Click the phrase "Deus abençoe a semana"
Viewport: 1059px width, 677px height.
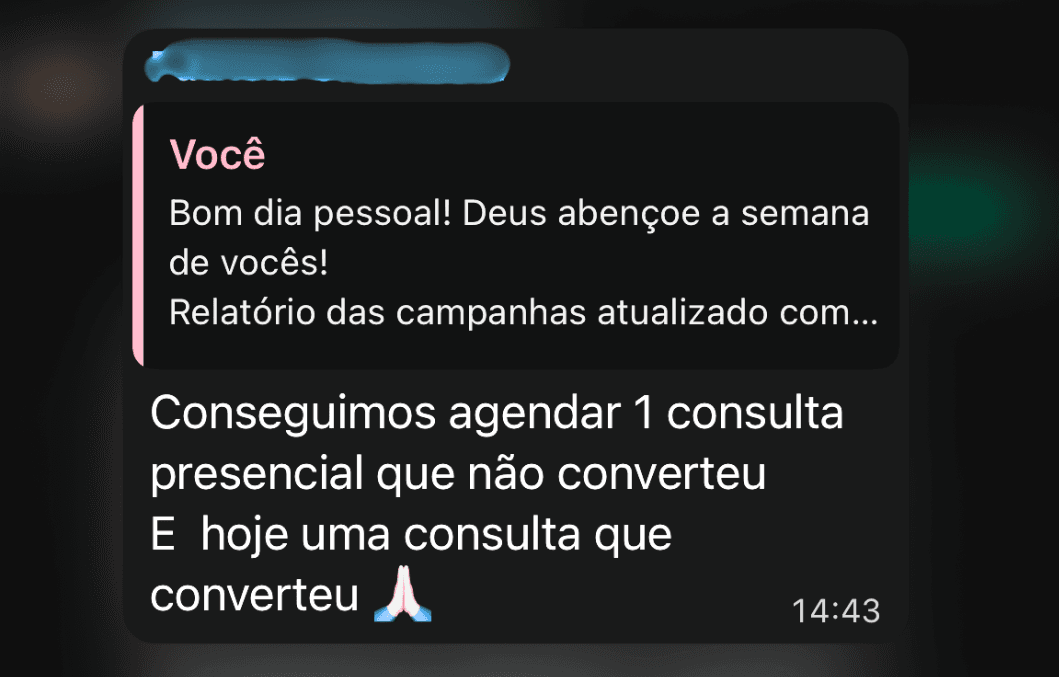tap(666, 214)
